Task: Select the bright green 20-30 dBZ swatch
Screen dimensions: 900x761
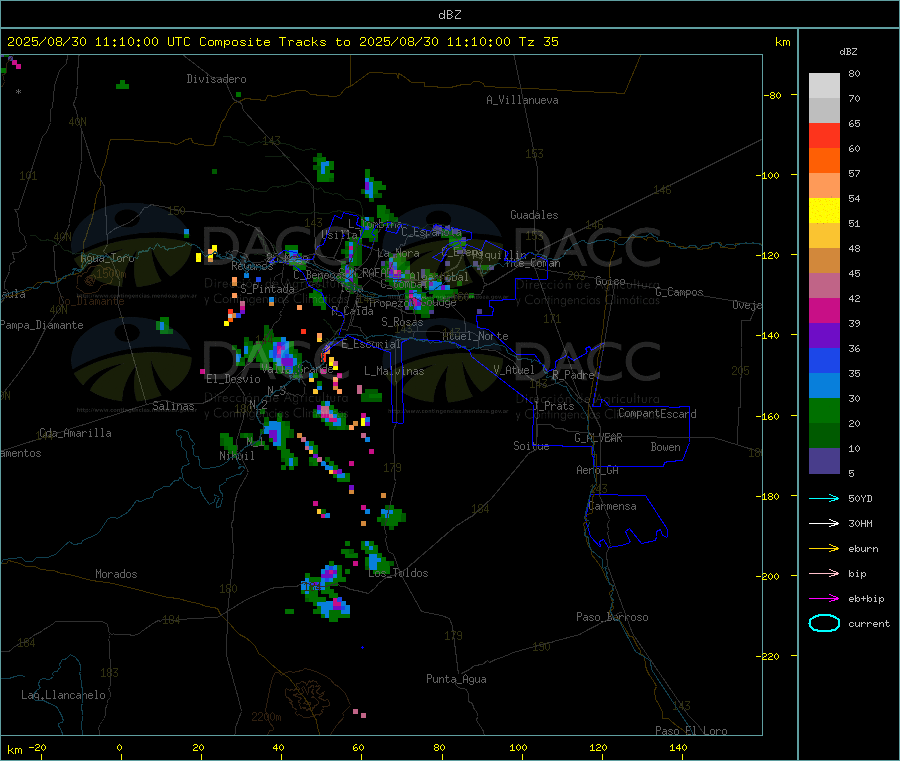Action: [x=824, y=410]
